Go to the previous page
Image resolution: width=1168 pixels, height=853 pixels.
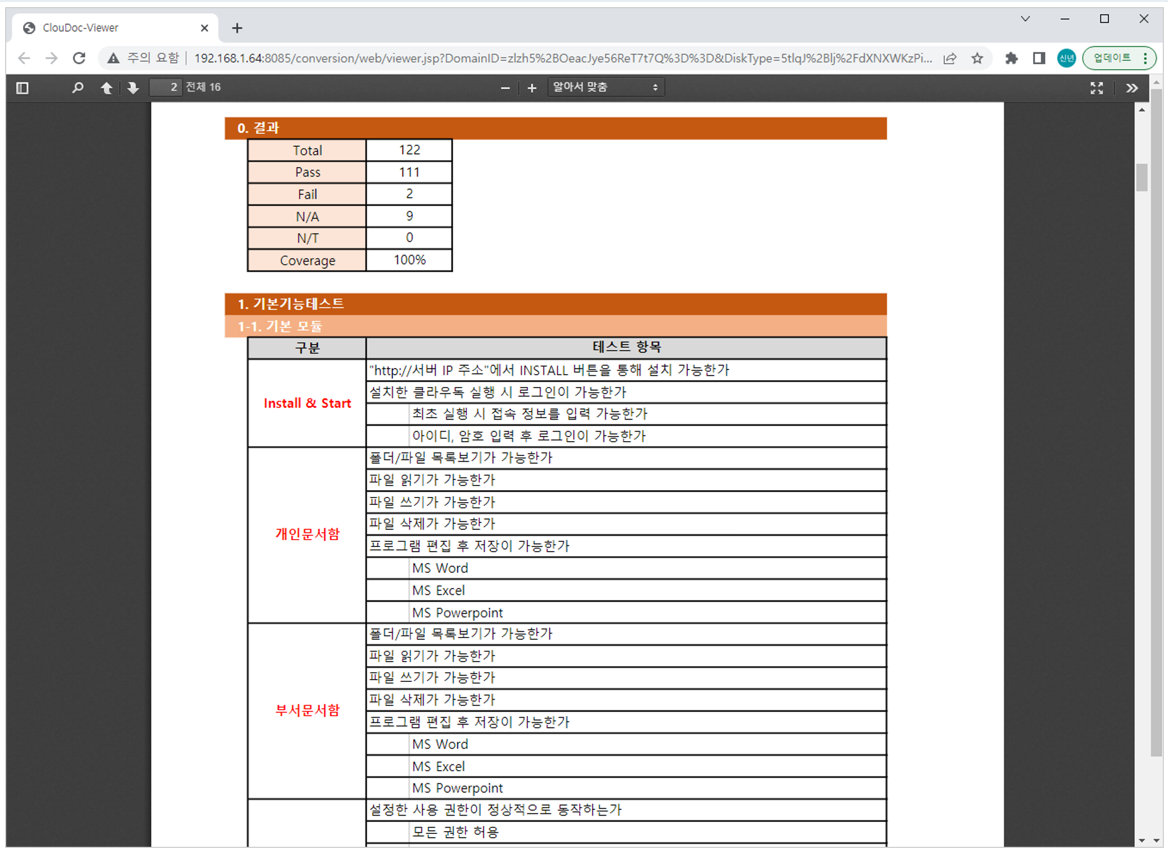click(x=107, y=88)
